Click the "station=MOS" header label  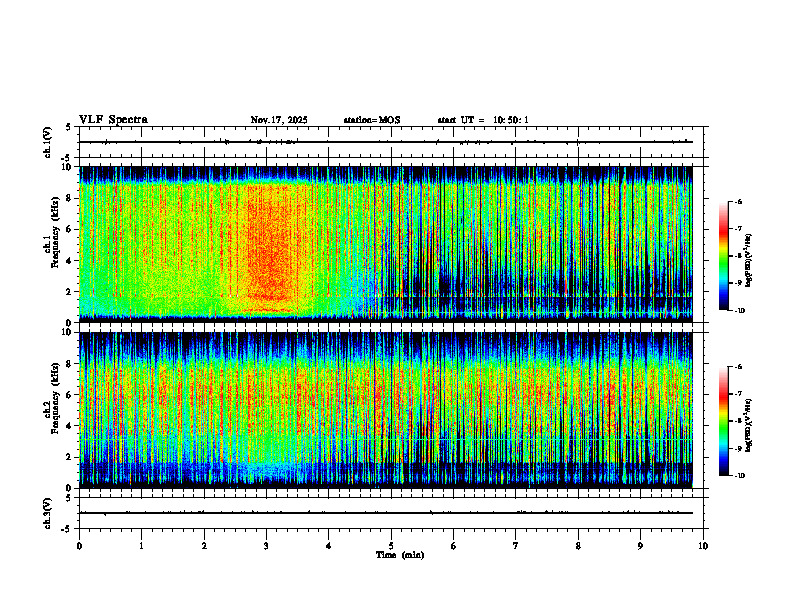click(x=372, y=120)
